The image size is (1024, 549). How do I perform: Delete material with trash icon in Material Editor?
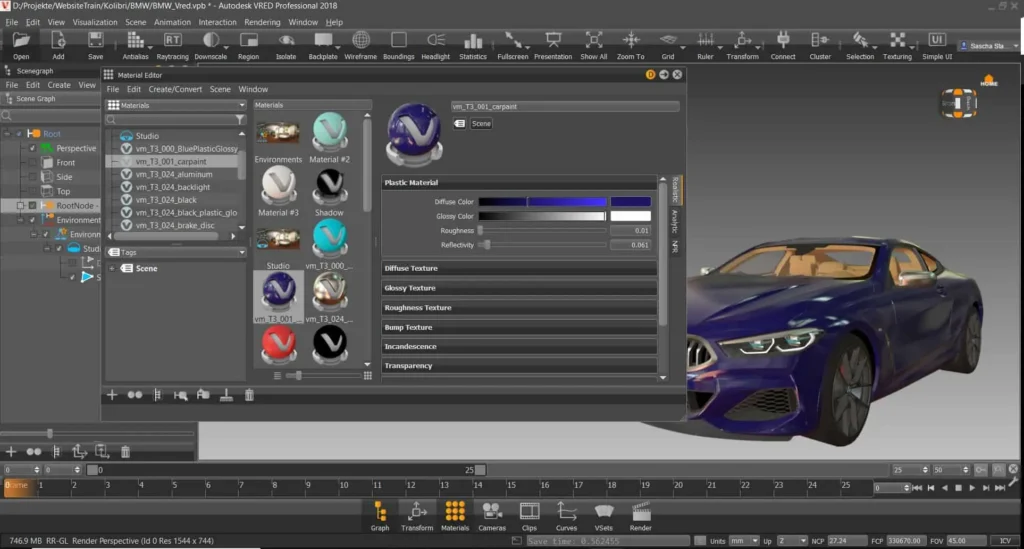pos(249,395)
